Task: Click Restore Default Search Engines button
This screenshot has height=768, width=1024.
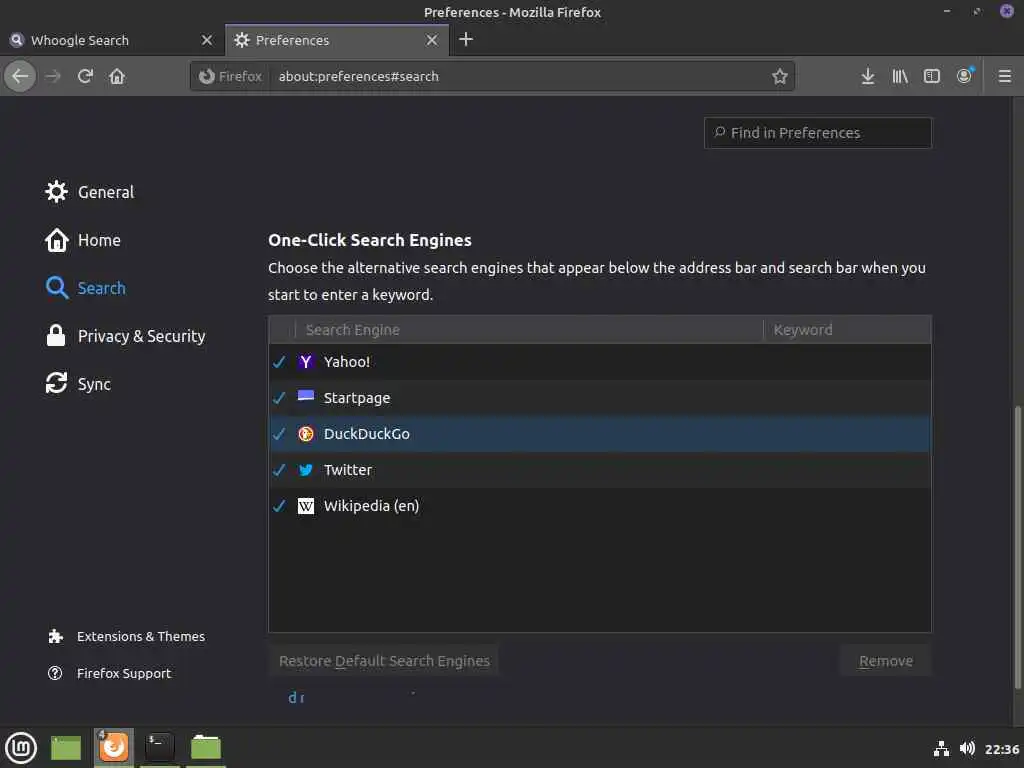Action: click(384, 661)
